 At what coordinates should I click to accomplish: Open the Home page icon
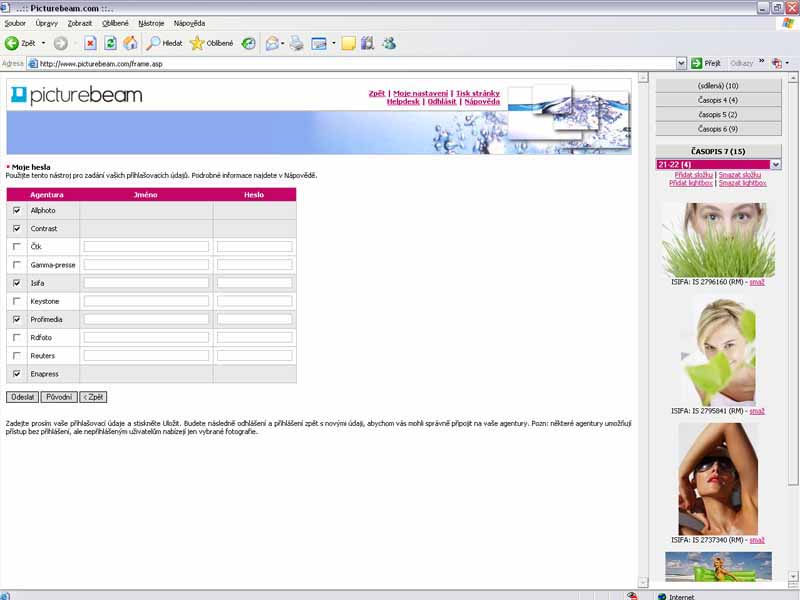click(x=130, y=43)
